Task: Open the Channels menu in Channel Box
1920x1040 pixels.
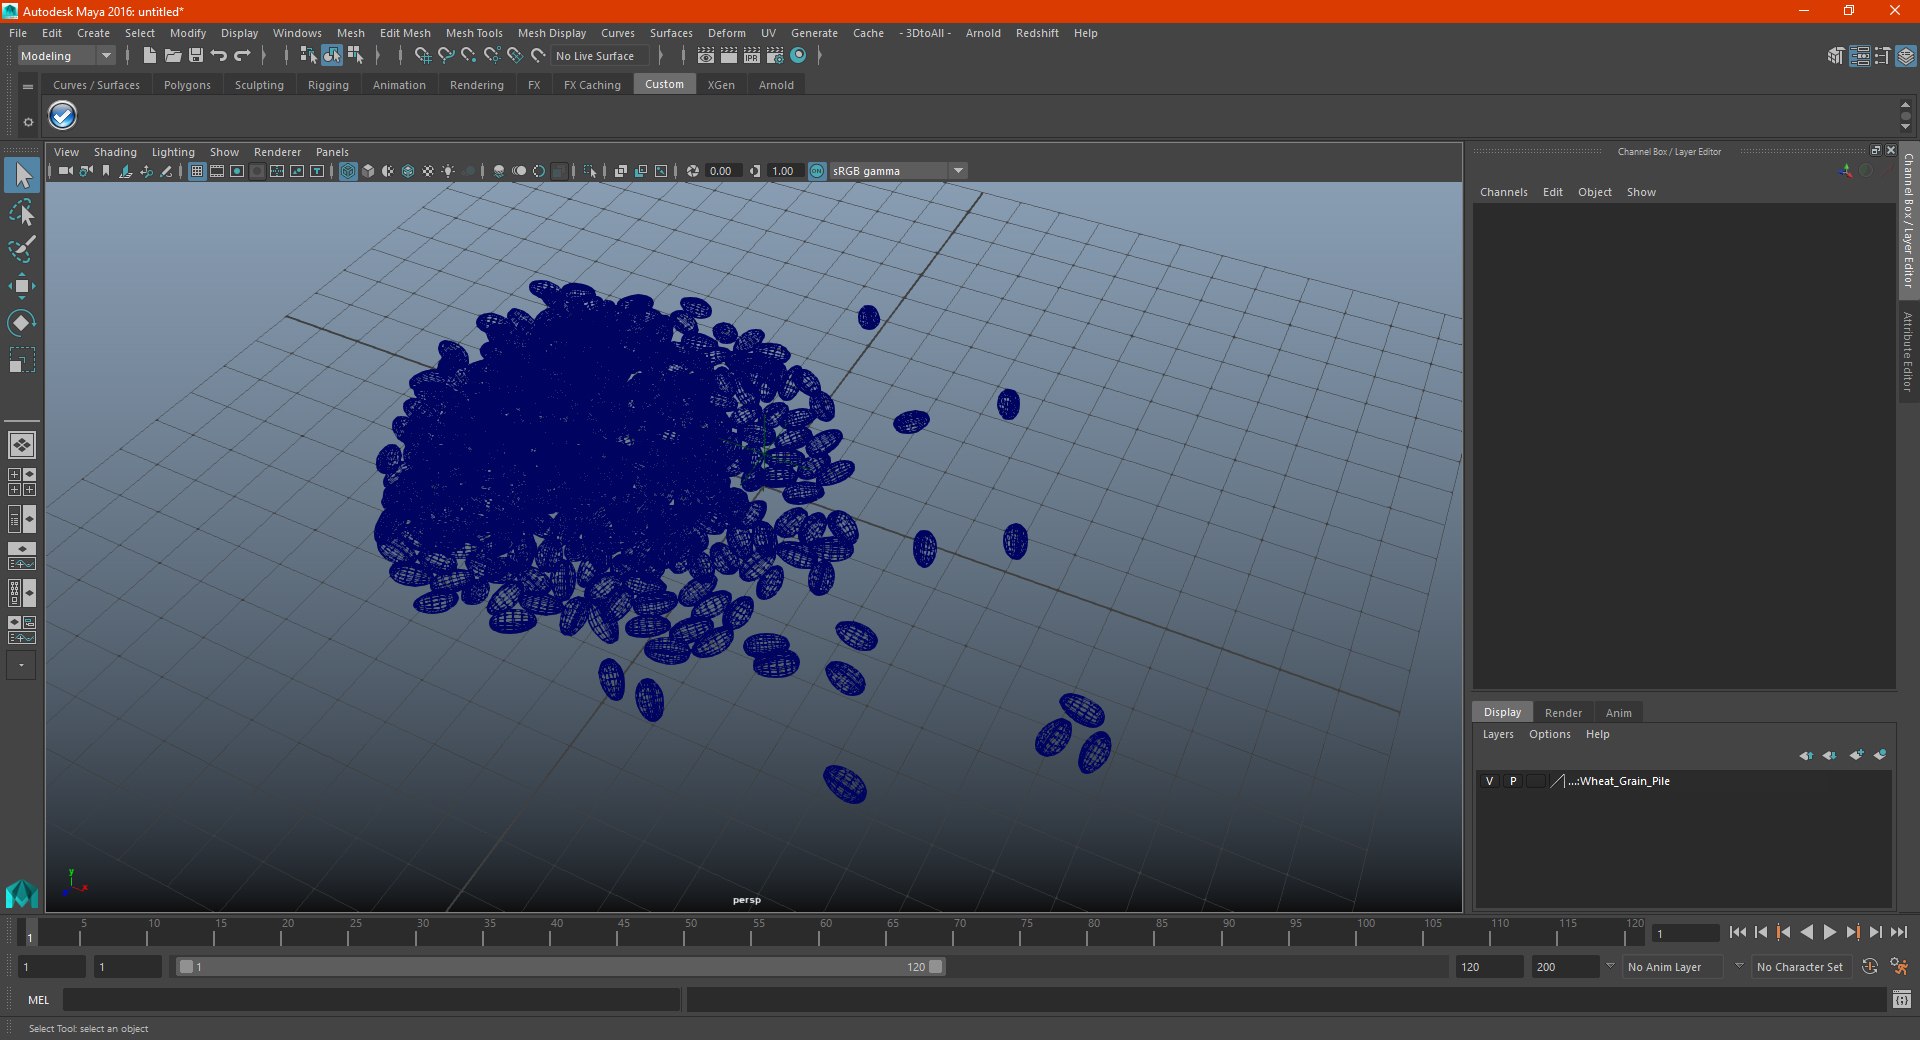Action: tap(1503, 192)
